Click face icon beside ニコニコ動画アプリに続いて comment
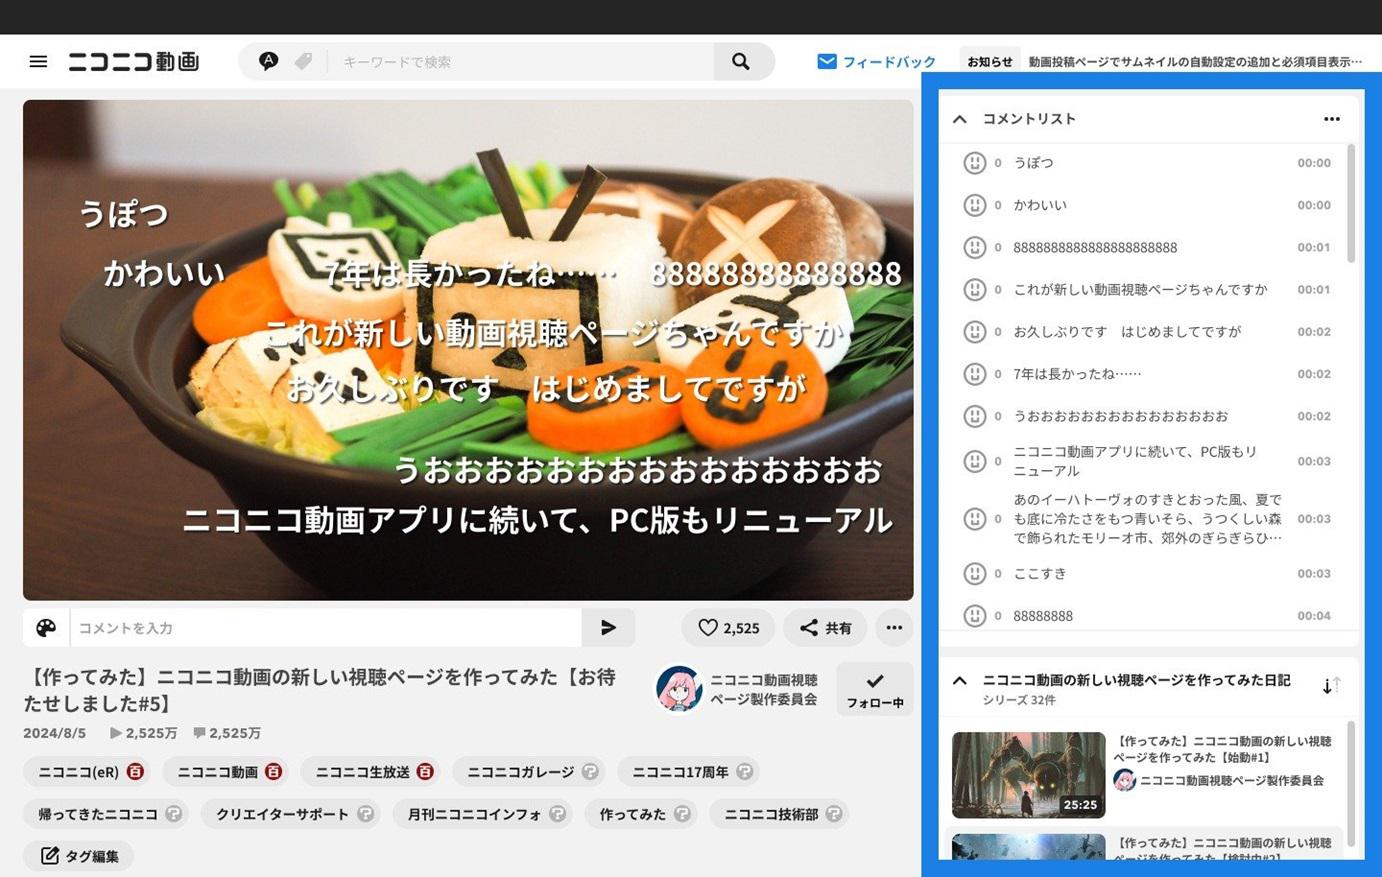Image resolution: width=1382 pixels, height=877 pixels. pyautogui.click(x=974, y=461)
